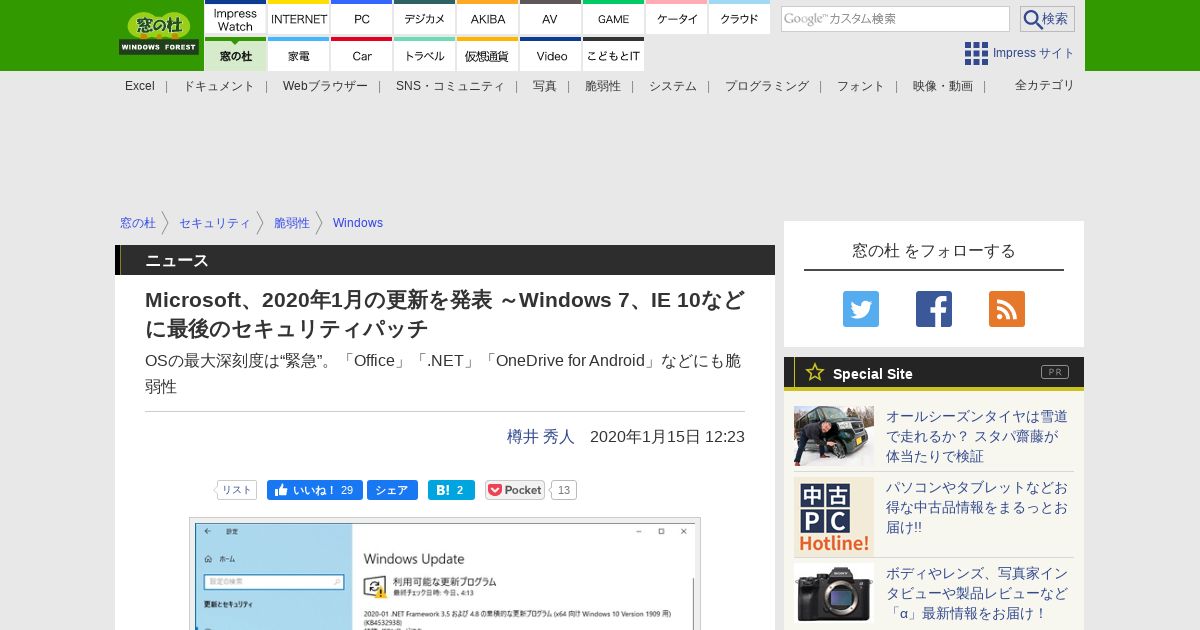Viewport: 1200px width, 630px height.
Task: Open the 家電 tab
Action: point(299,55)
